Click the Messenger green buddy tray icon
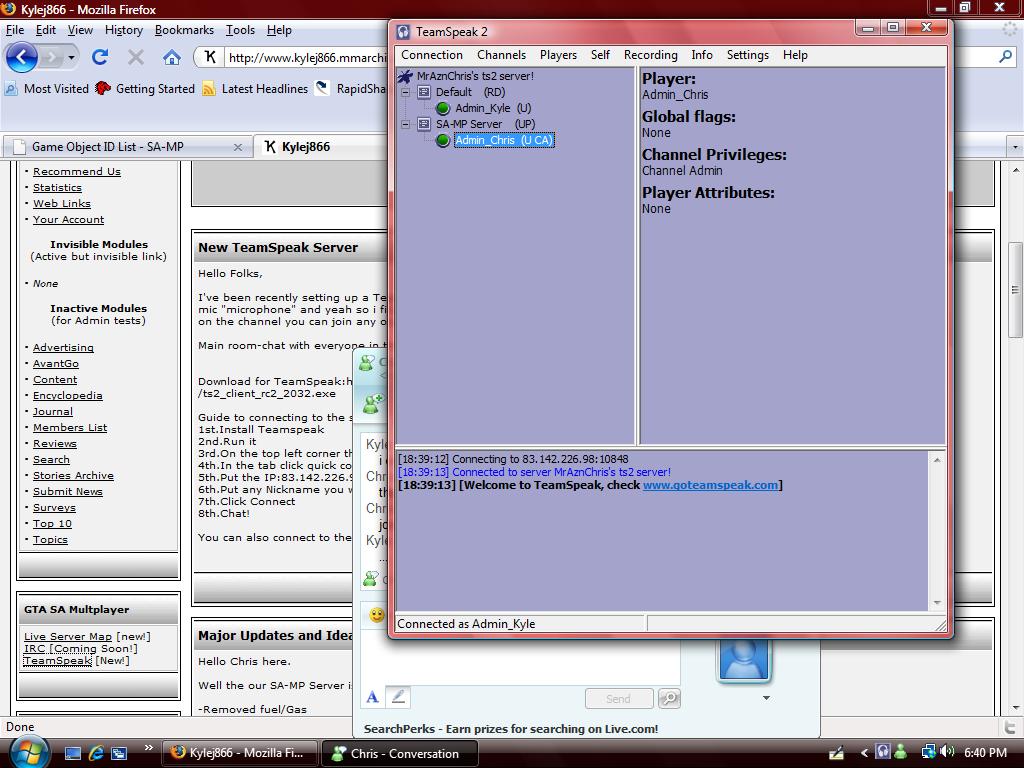This screenshot has width=1024, height=768. (x=901, y=752)
